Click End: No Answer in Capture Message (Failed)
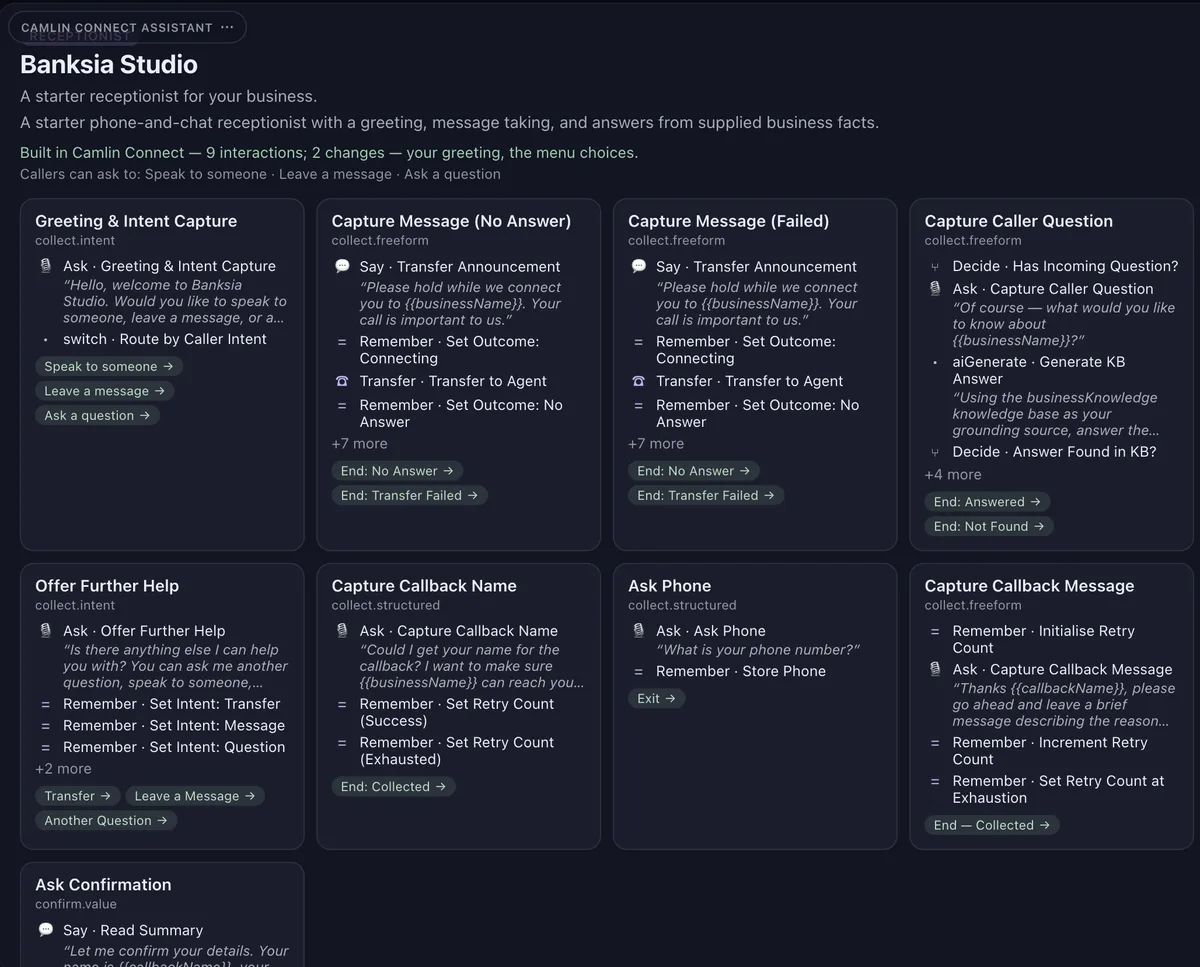Viewport: 1200px width, 967px height. coord(694,471)
